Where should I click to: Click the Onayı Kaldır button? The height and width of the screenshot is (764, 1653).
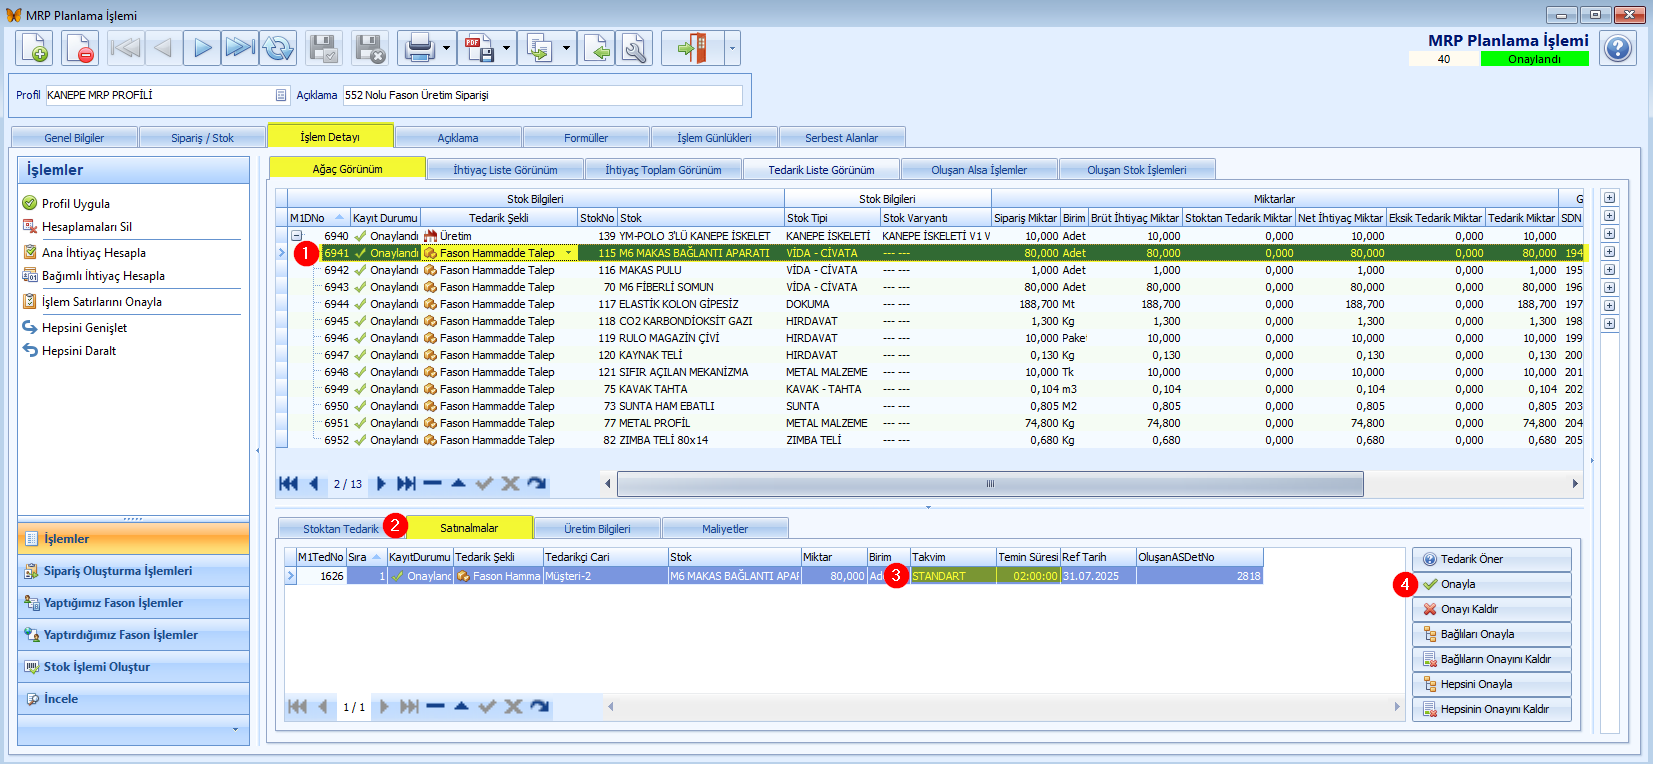click(1492, 609)
